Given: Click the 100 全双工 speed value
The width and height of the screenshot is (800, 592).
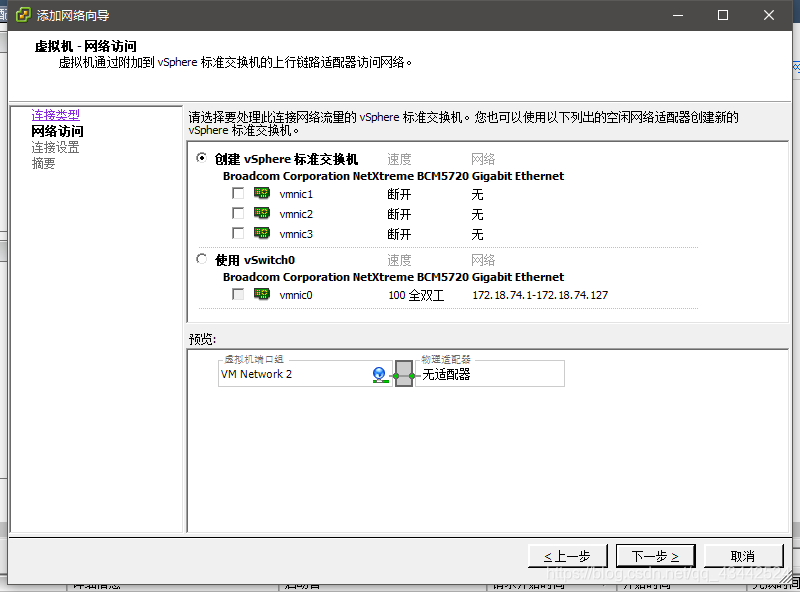Looking at the screenshot, I should 416,295.
